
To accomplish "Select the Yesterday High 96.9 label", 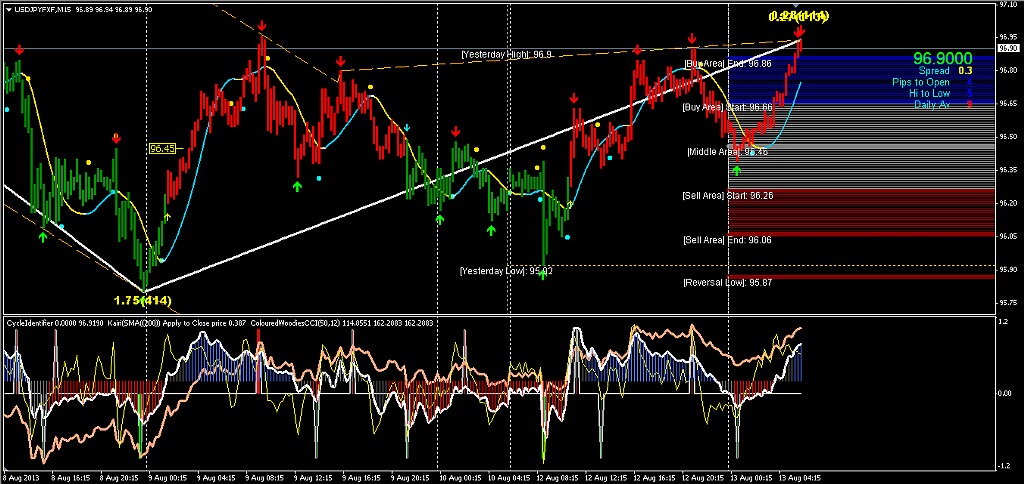I will (x=506, y=54).
